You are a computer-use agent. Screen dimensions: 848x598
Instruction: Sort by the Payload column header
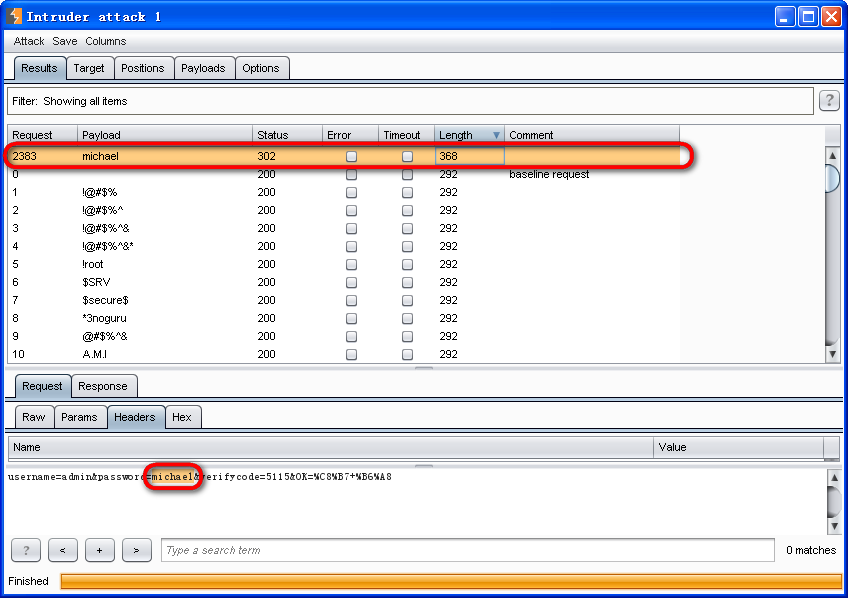[164, 135]
